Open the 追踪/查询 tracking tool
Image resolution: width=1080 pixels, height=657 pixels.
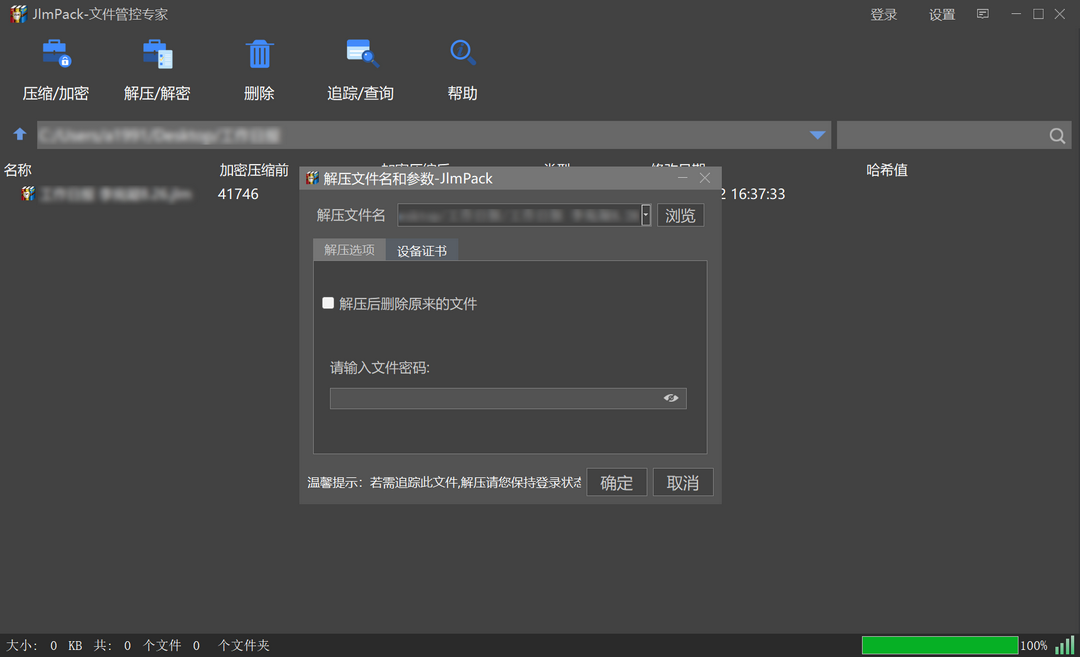coord(360,67)
